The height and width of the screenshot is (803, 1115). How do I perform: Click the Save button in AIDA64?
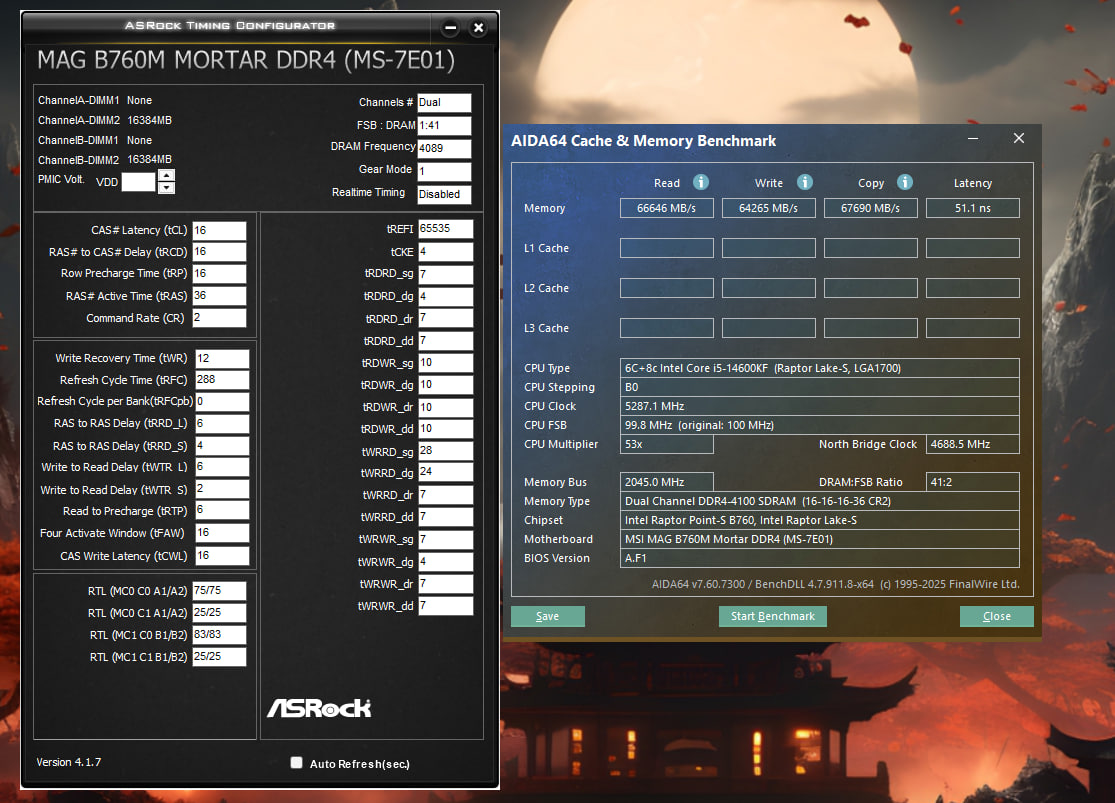(x=548, y=616)
